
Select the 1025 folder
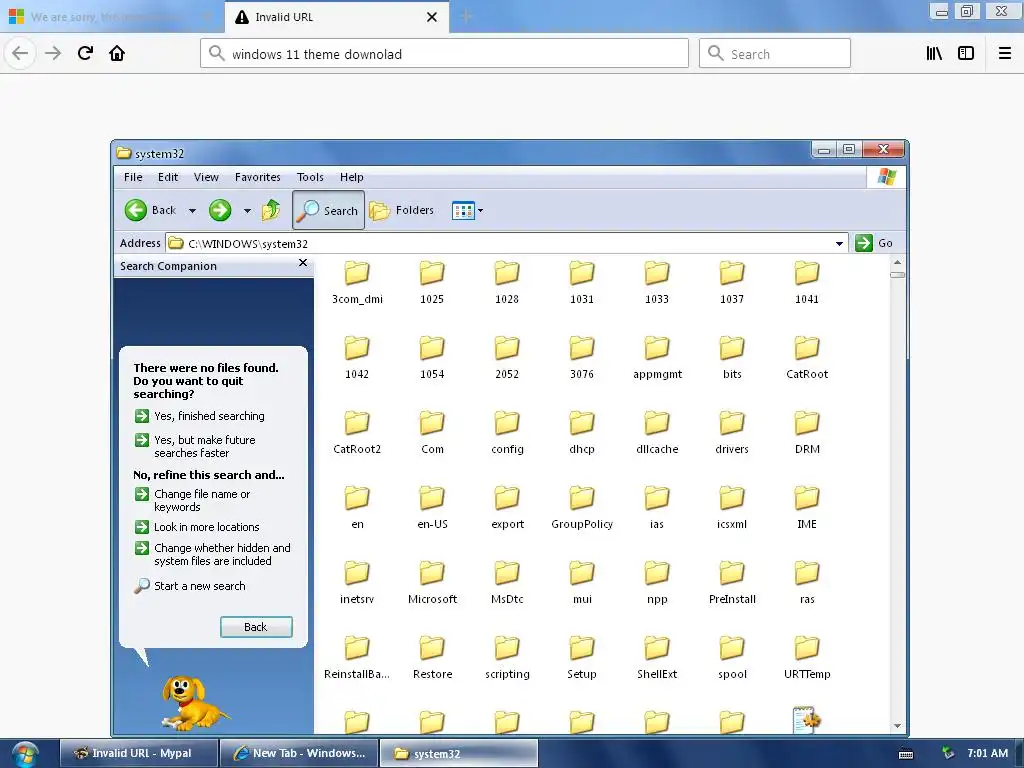(x=432, y=283)
